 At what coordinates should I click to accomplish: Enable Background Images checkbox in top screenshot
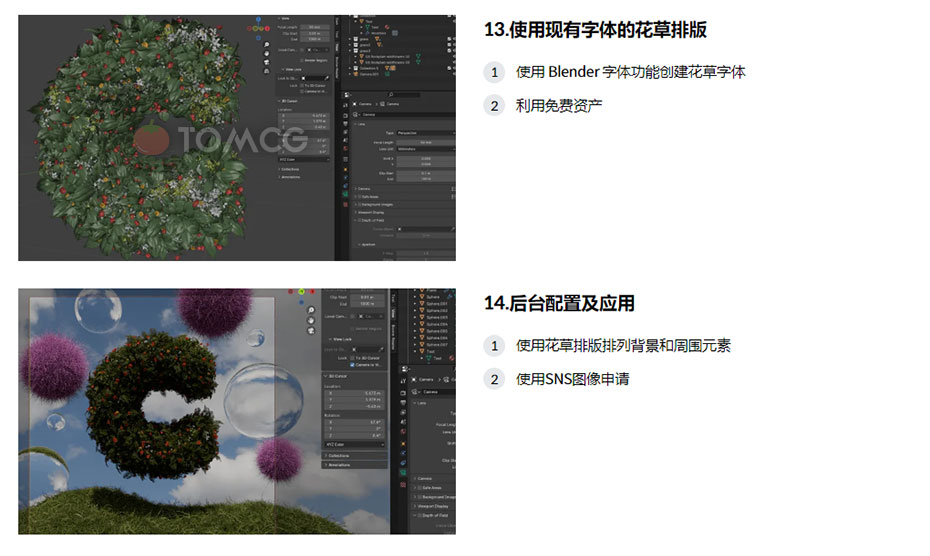tap(360, 204)
